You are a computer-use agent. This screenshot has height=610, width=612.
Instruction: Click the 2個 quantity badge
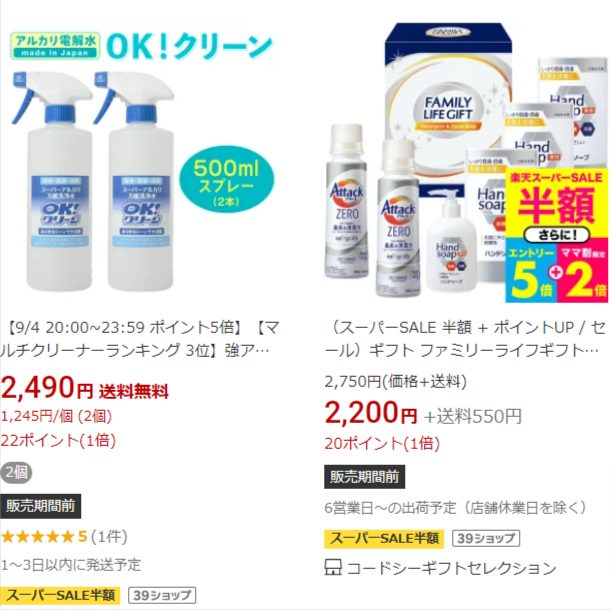tap(16, 473)
